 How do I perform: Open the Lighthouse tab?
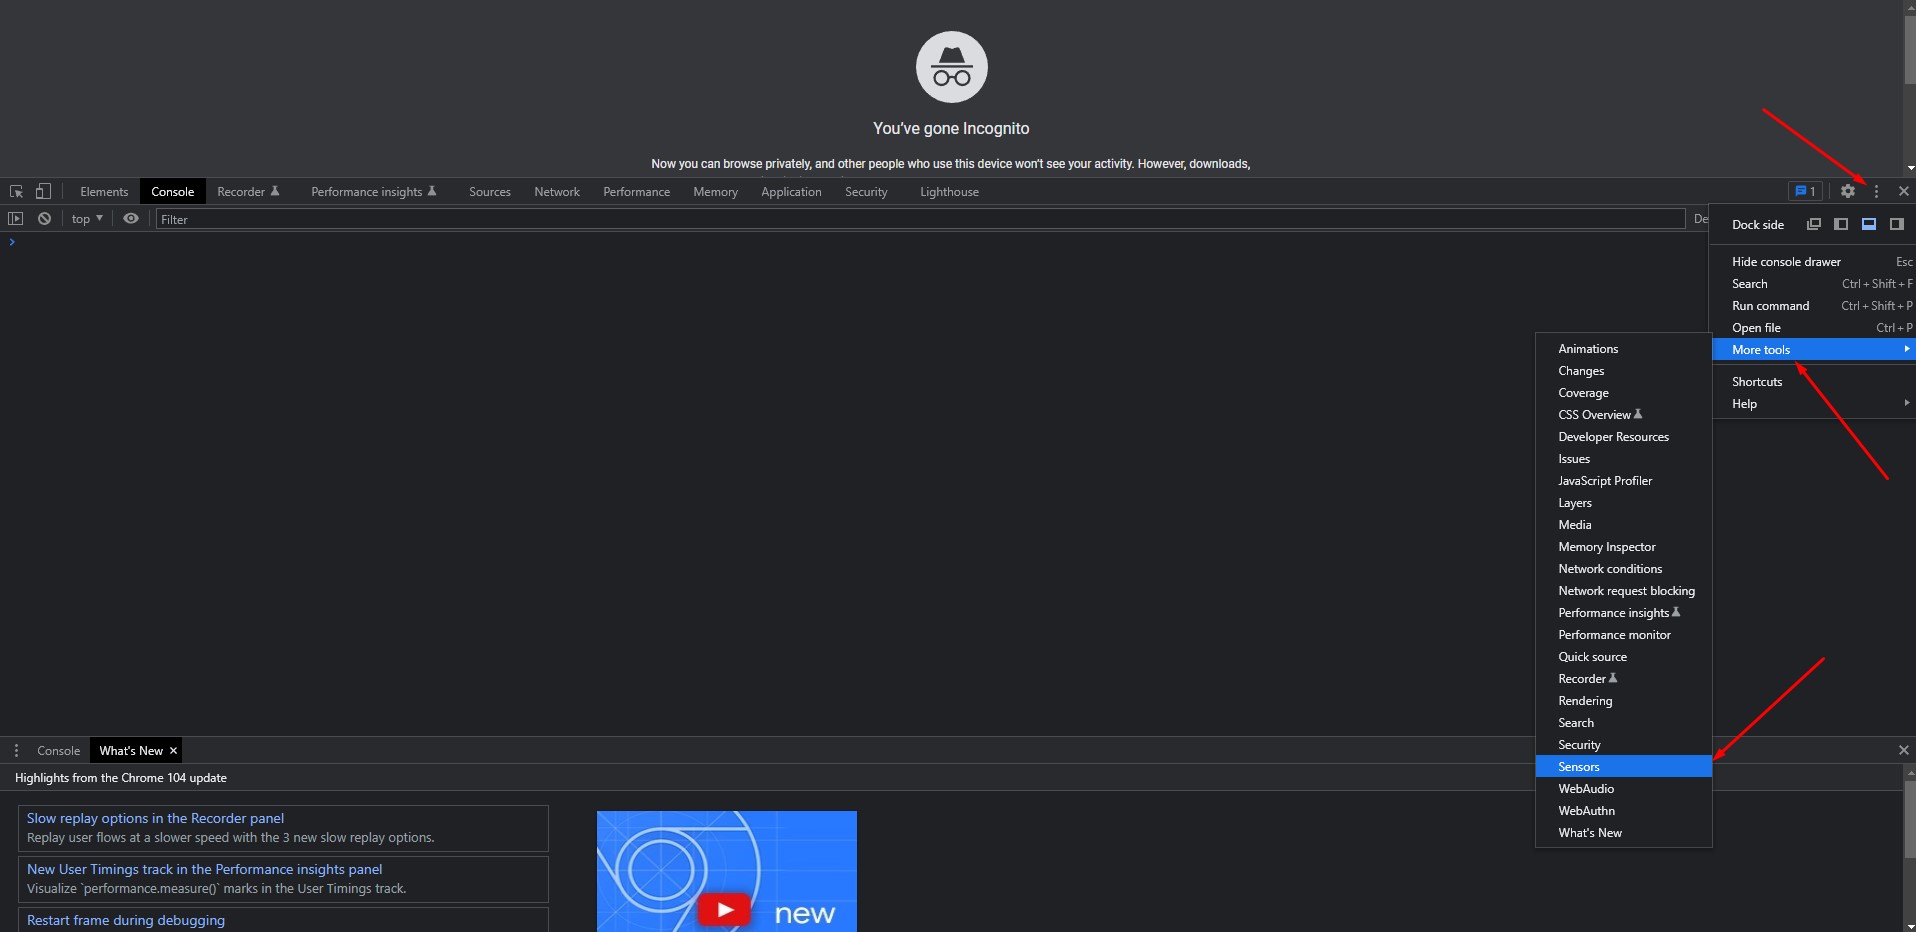pyautogui.click(x=949, y=191)
